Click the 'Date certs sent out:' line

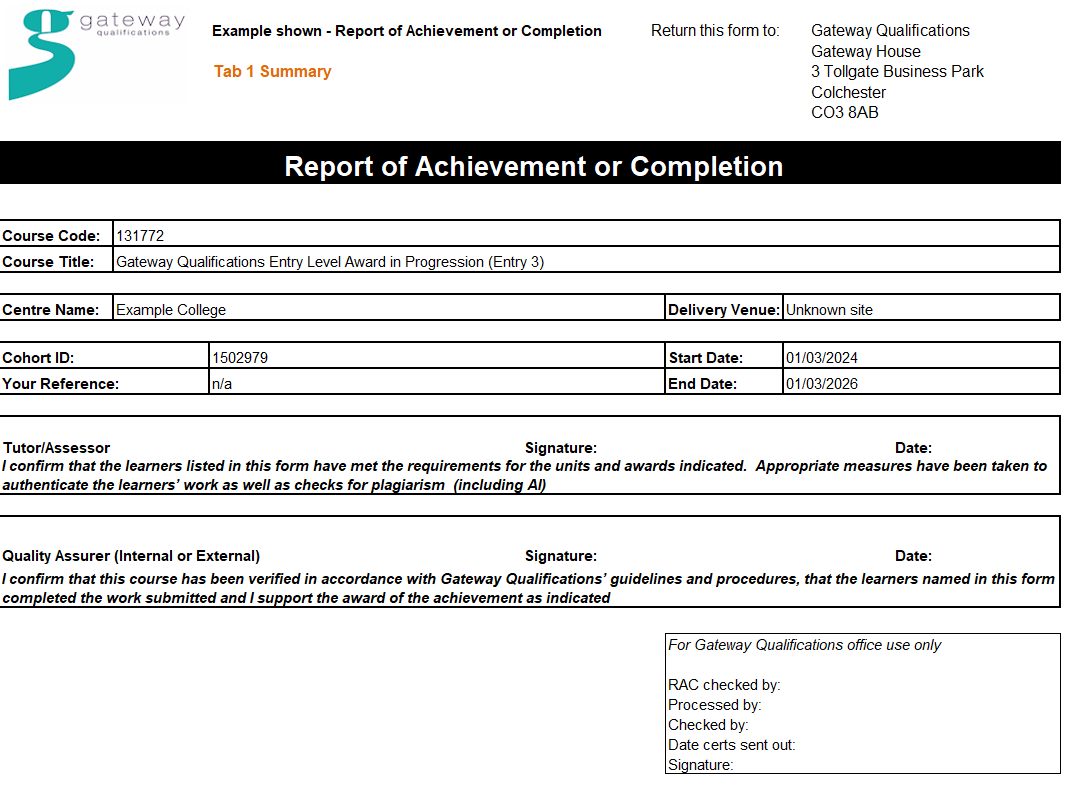pos(731,745)
